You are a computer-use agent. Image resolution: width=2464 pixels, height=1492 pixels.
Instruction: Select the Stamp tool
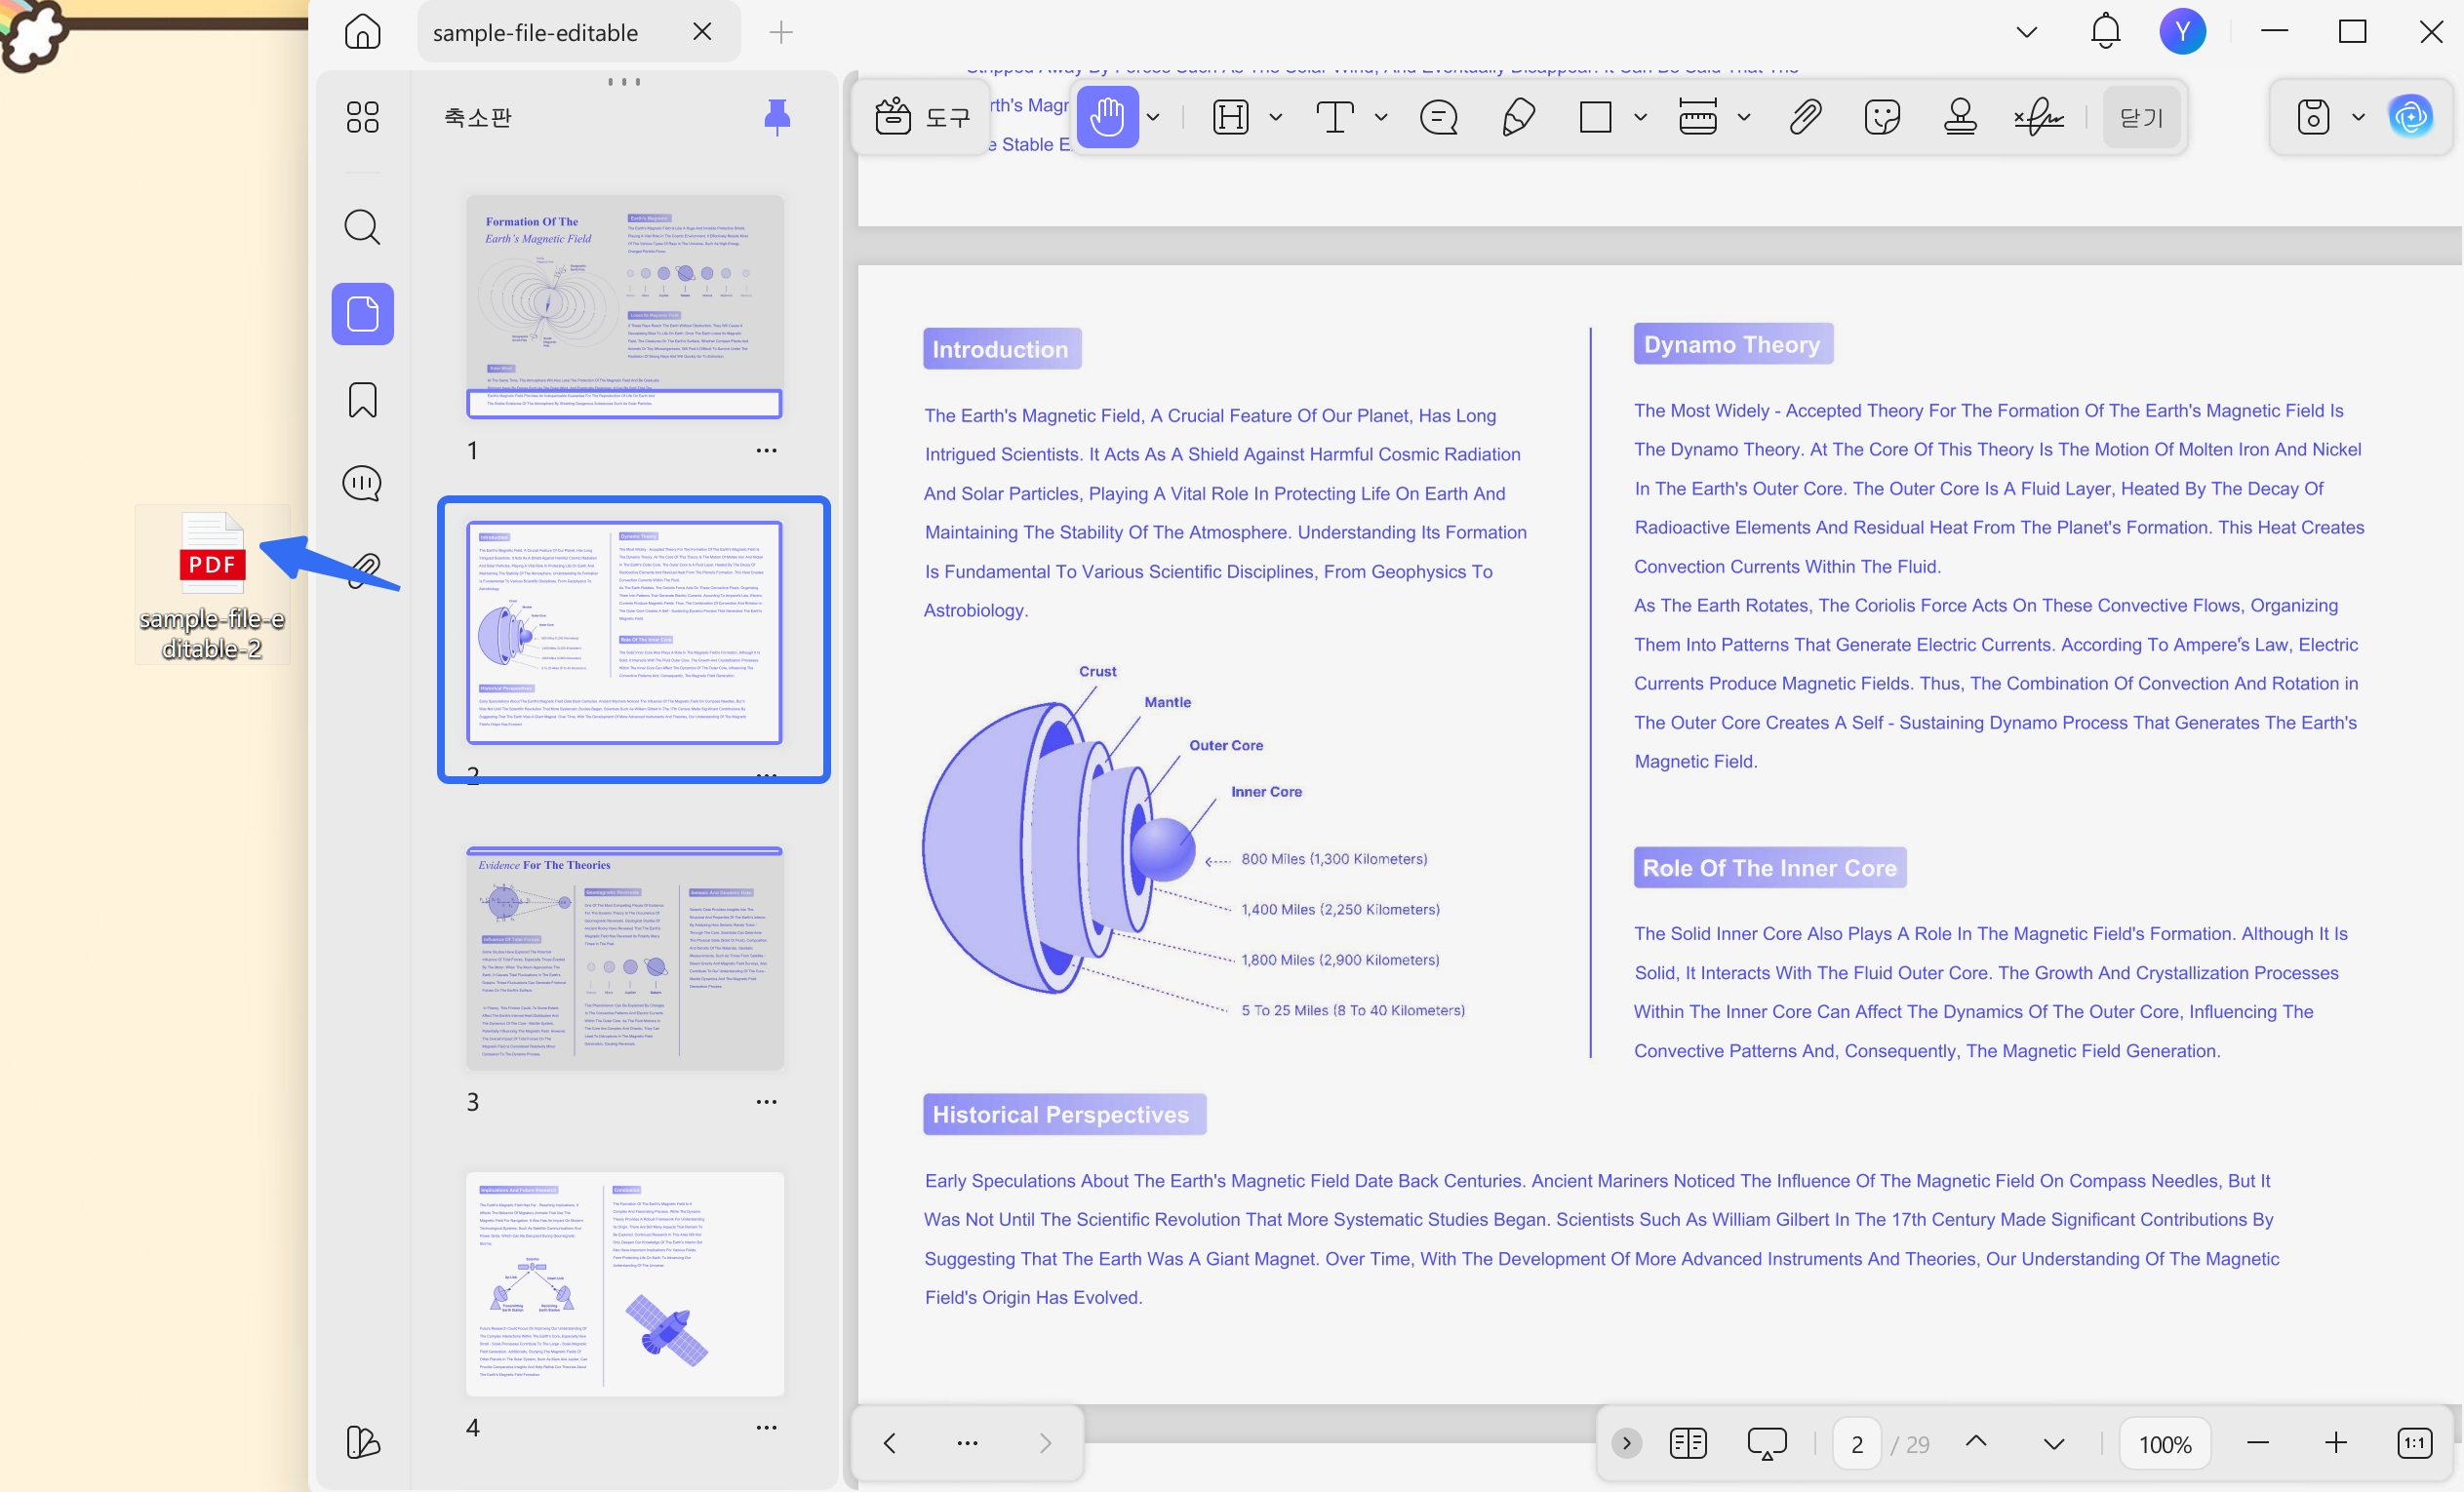coord(1960,117)
